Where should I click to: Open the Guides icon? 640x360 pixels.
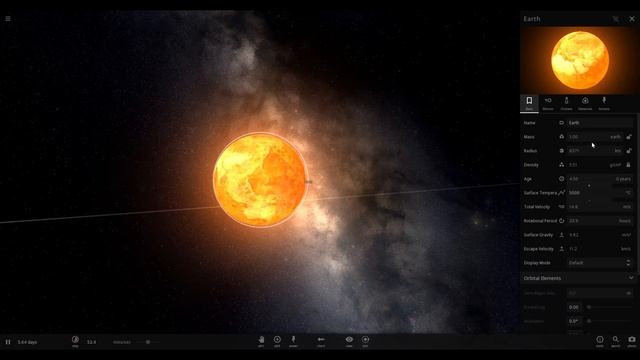pos(600,340)
